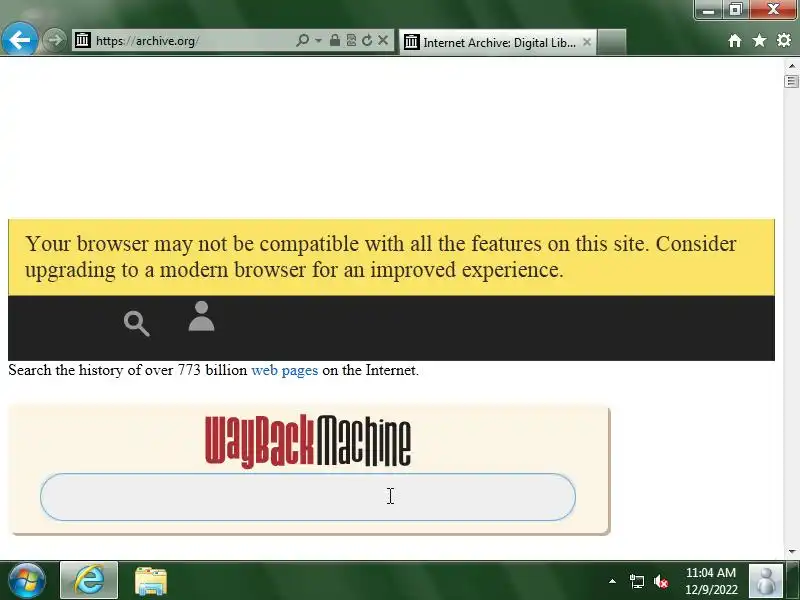Open Windows Explorer from the taskbar
The width and height of the screenshot is (800, 600).
click(151, 581)
